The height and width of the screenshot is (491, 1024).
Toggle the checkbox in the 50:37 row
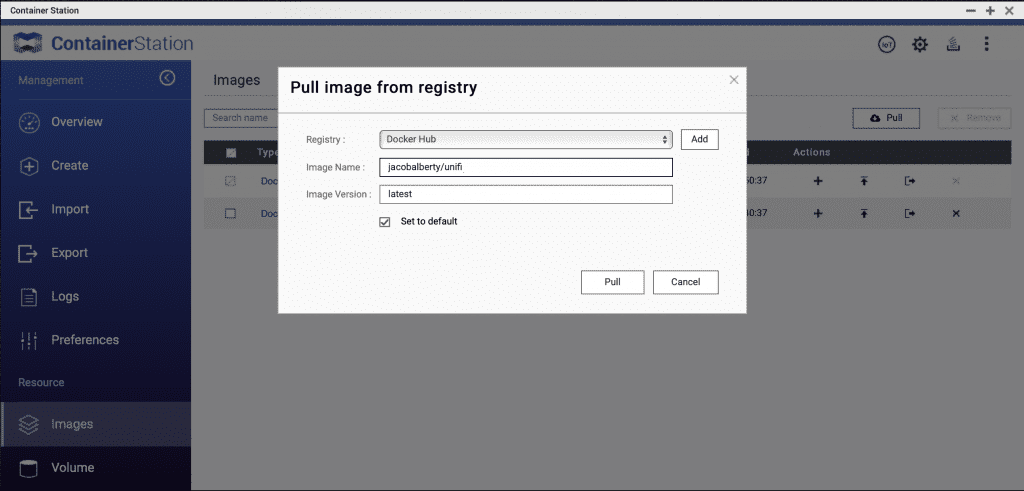[230, 181]
